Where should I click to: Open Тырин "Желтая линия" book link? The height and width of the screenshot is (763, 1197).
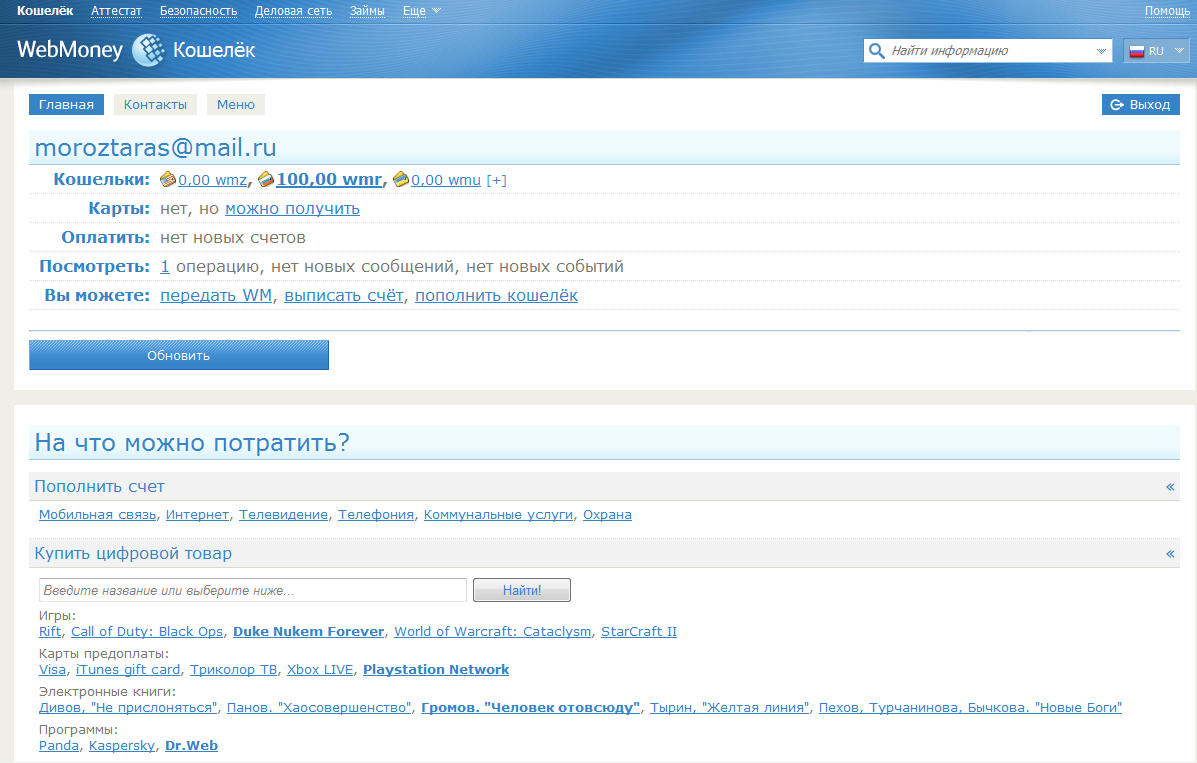point(729,708)
